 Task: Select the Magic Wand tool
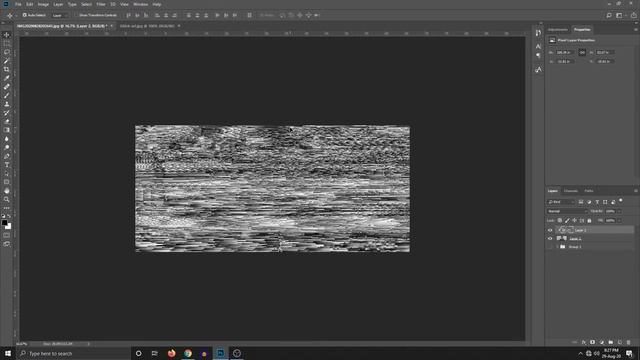7,61
